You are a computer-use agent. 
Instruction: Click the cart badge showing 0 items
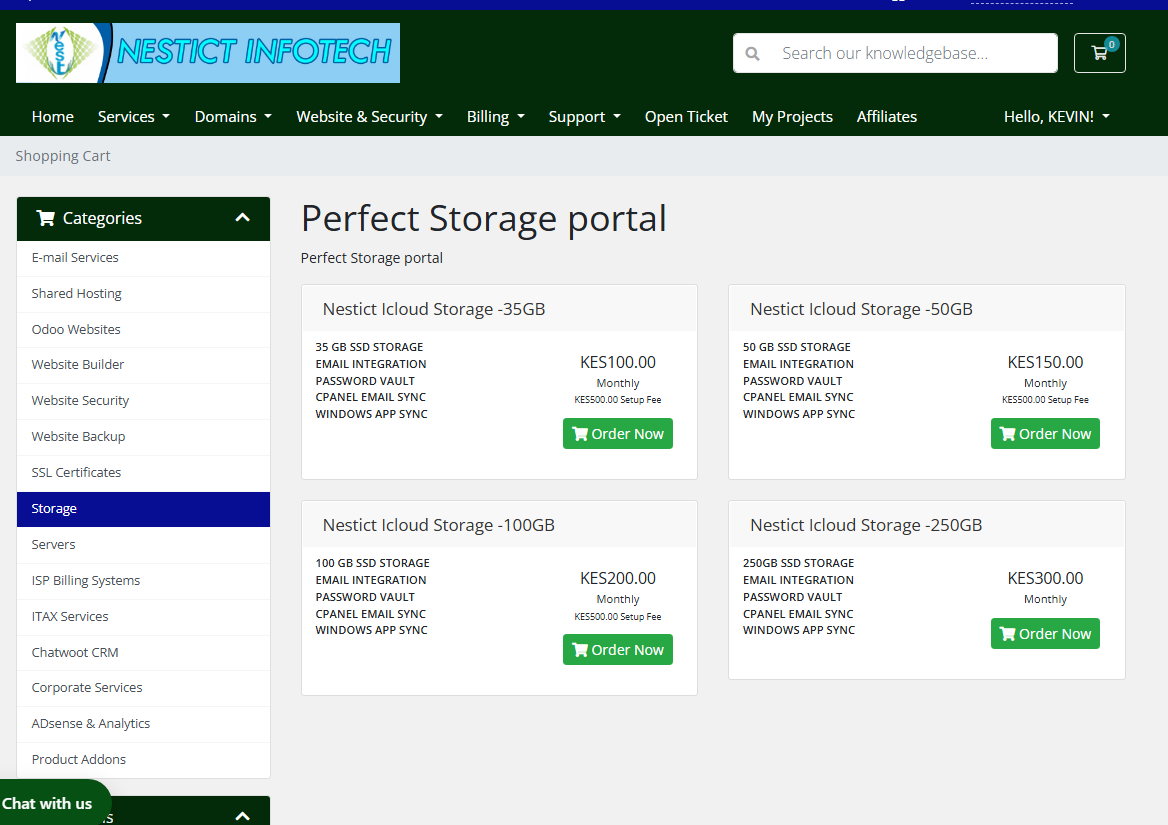[1110, 43]
